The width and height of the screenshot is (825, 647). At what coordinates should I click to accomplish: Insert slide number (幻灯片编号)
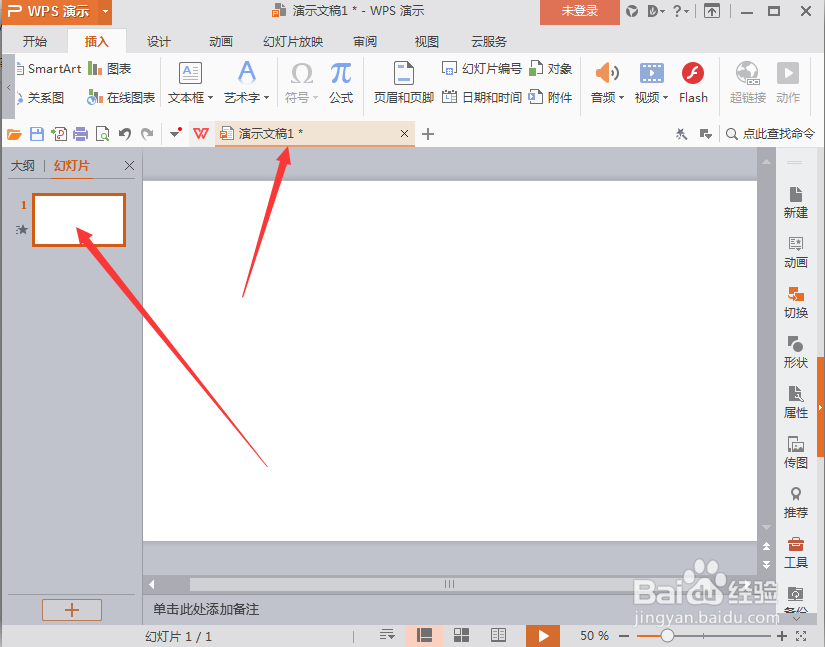pos(481,69)
